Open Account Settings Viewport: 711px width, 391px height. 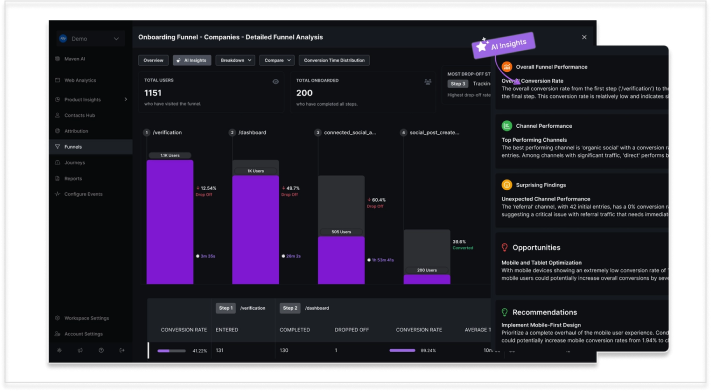[x=83, y=334]
